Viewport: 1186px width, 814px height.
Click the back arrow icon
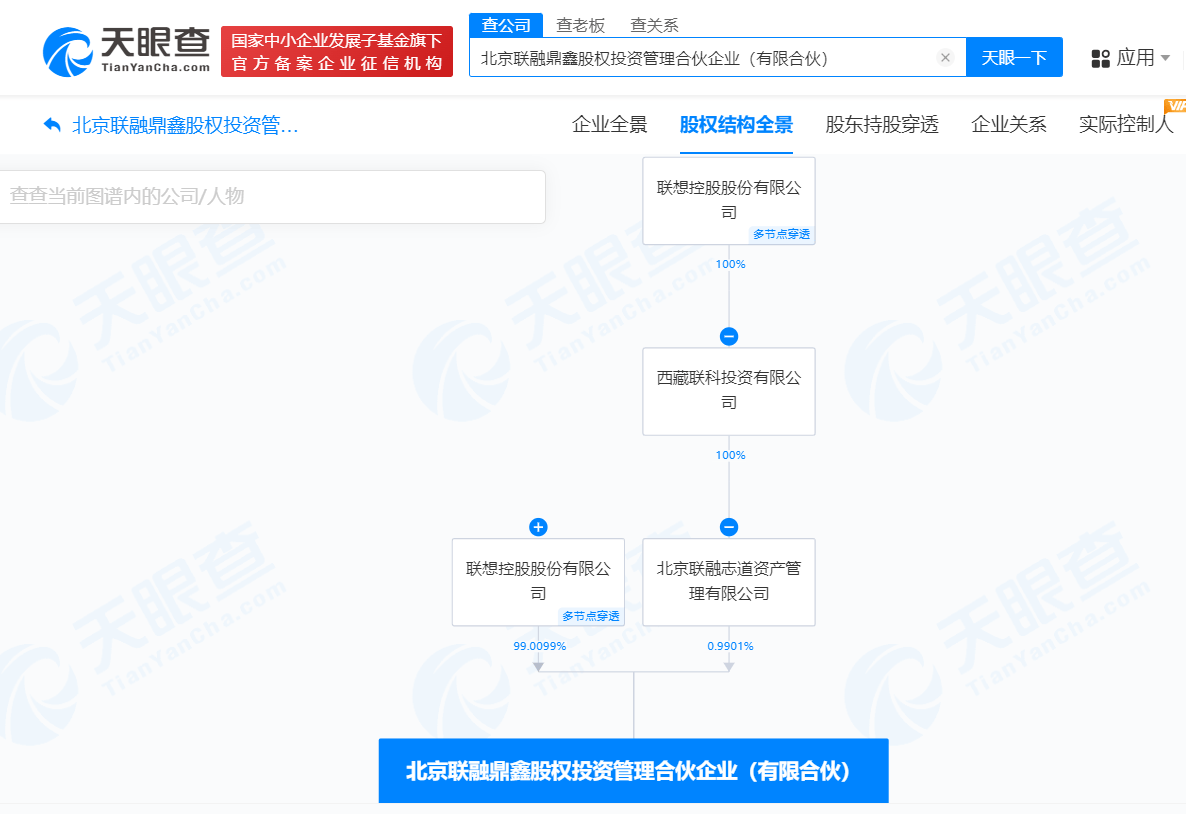(x=52, y=125)
